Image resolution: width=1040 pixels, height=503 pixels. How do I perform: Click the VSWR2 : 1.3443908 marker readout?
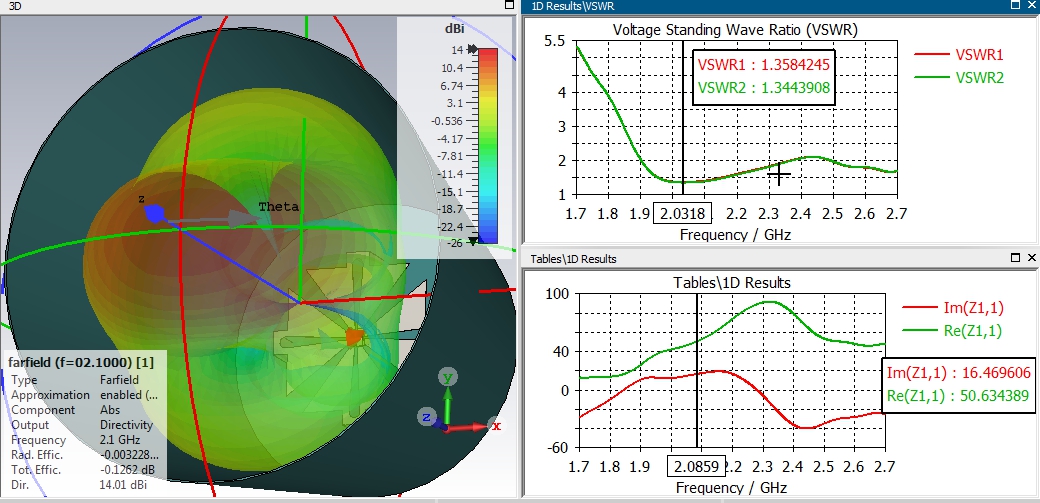(763, 88)
